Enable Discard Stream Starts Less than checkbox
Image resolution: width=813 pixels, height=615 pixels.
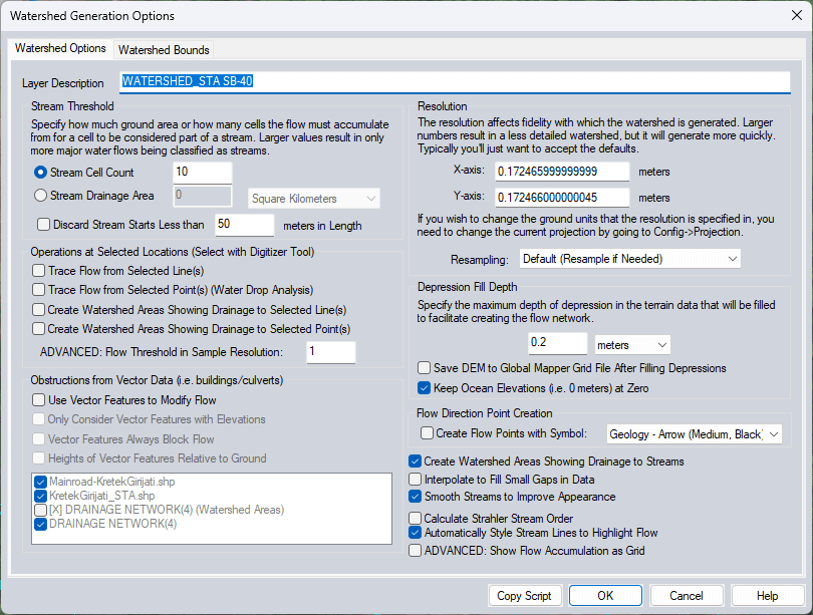(41, 224)
